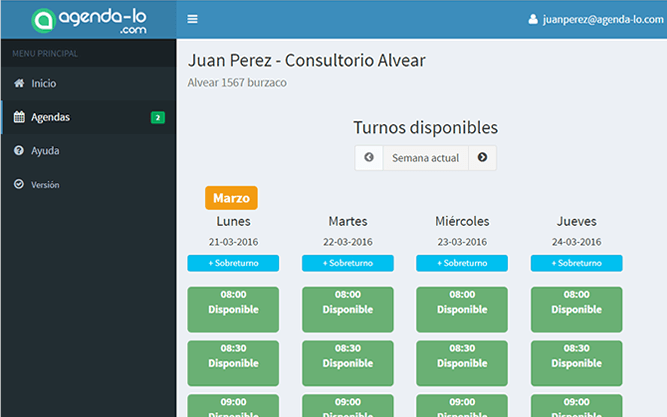
Task: Click the user profile icon in header
Action: coord(533,19)
